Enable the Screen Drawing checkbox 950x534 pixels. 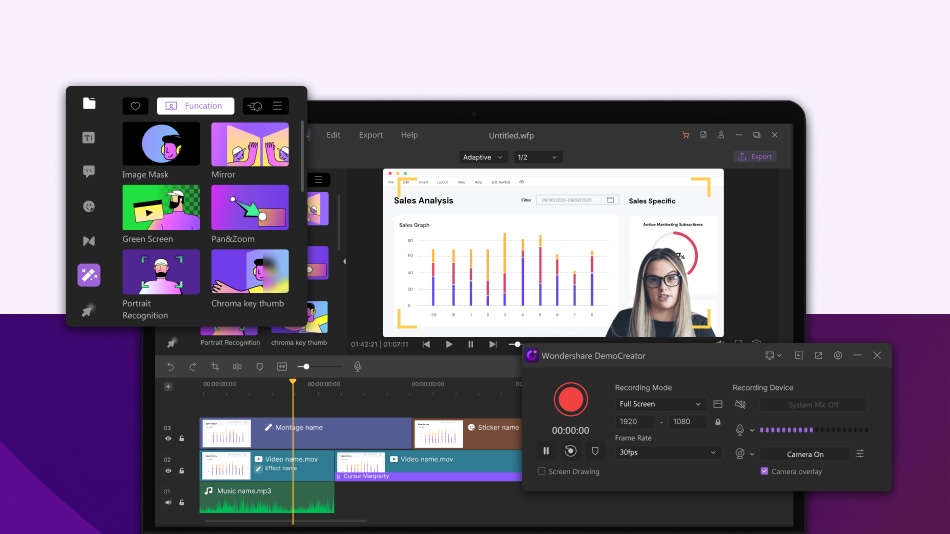(542, 471)
